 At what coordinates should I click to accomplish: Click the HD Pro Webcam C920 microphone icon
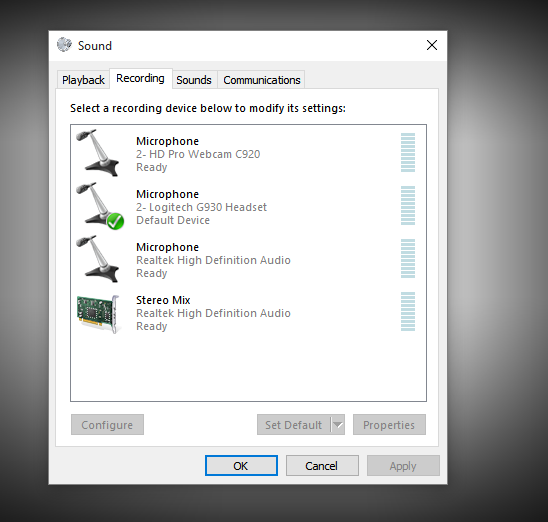coord(98,153)
